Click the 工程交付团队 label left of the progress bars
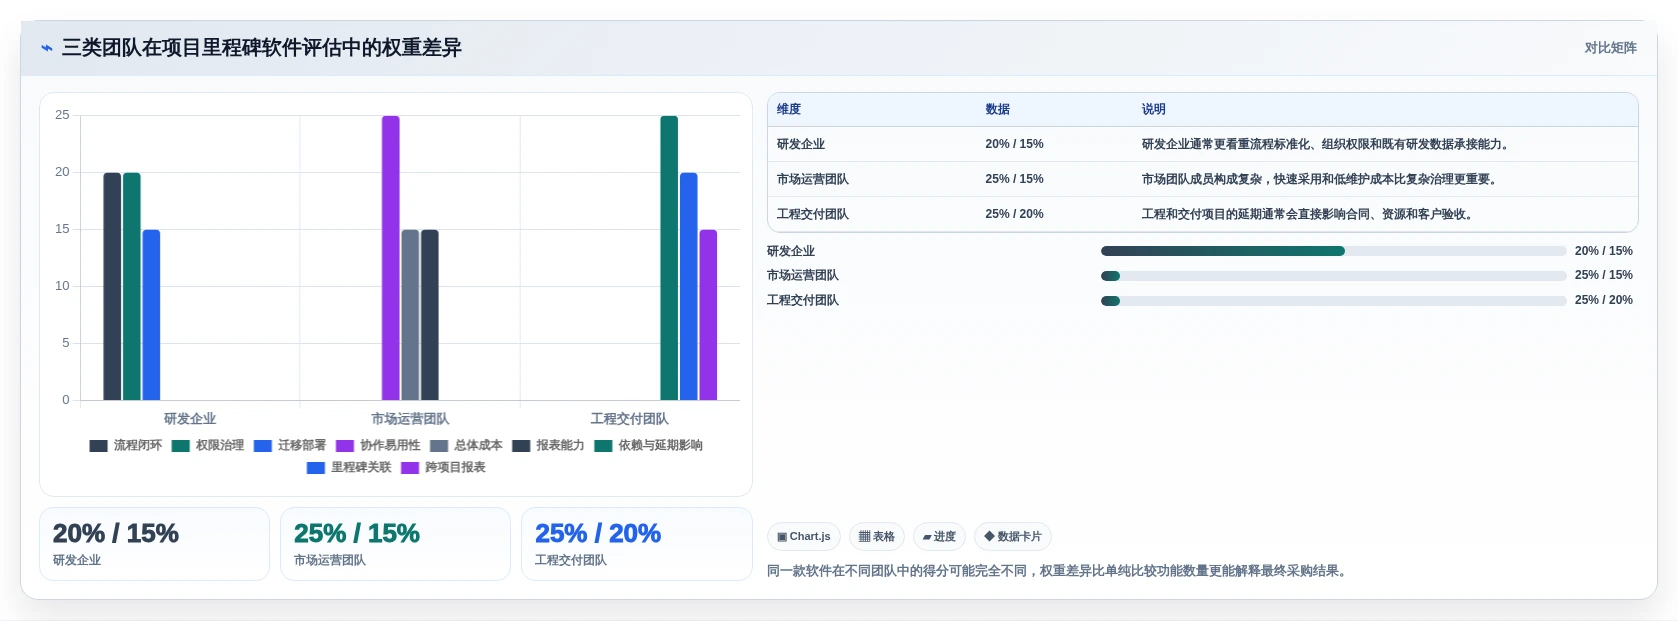 [x=803, y=300]
